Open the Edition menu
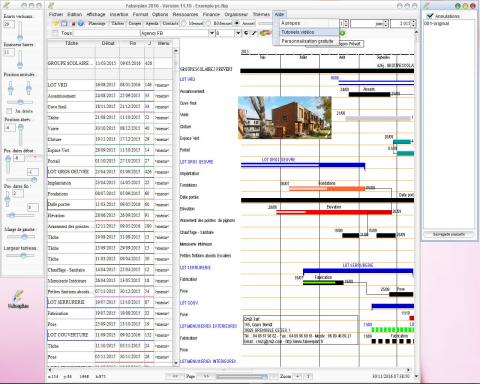480x384 pixels. pos(75,14)
